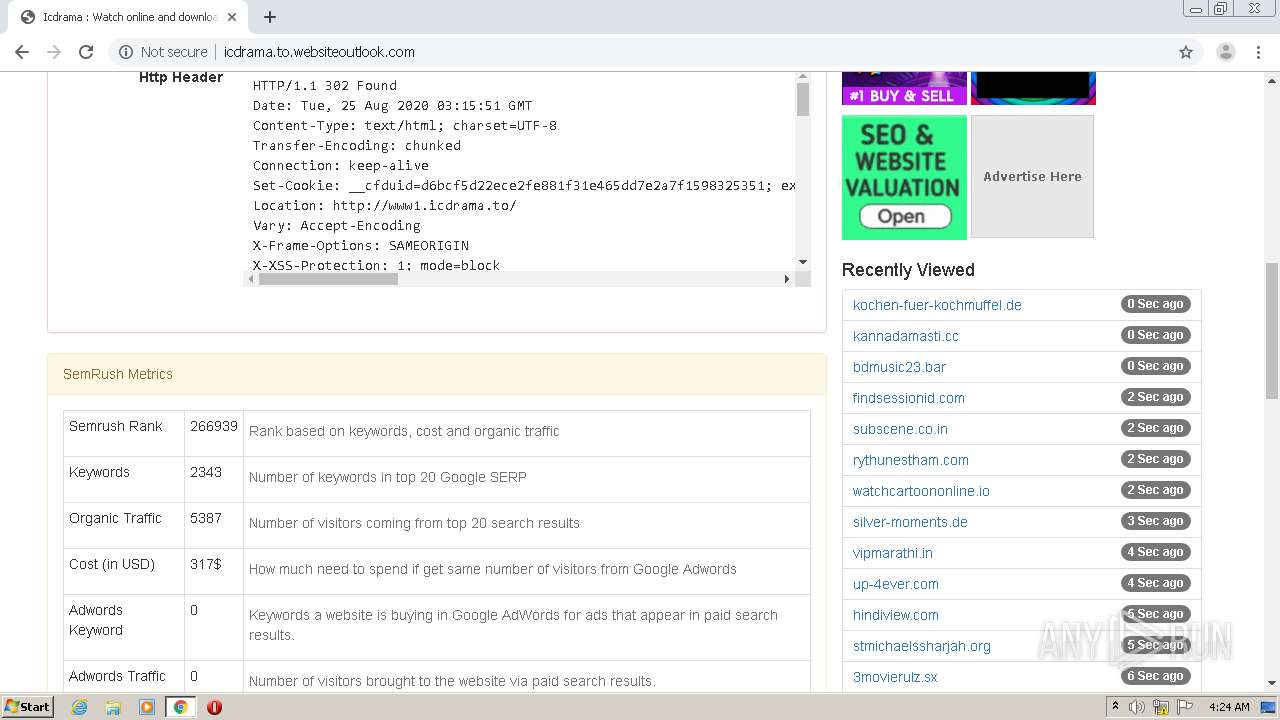Open kannadamasti.cc link
This screenshot has height=720, width=1280.
(905, 336)
